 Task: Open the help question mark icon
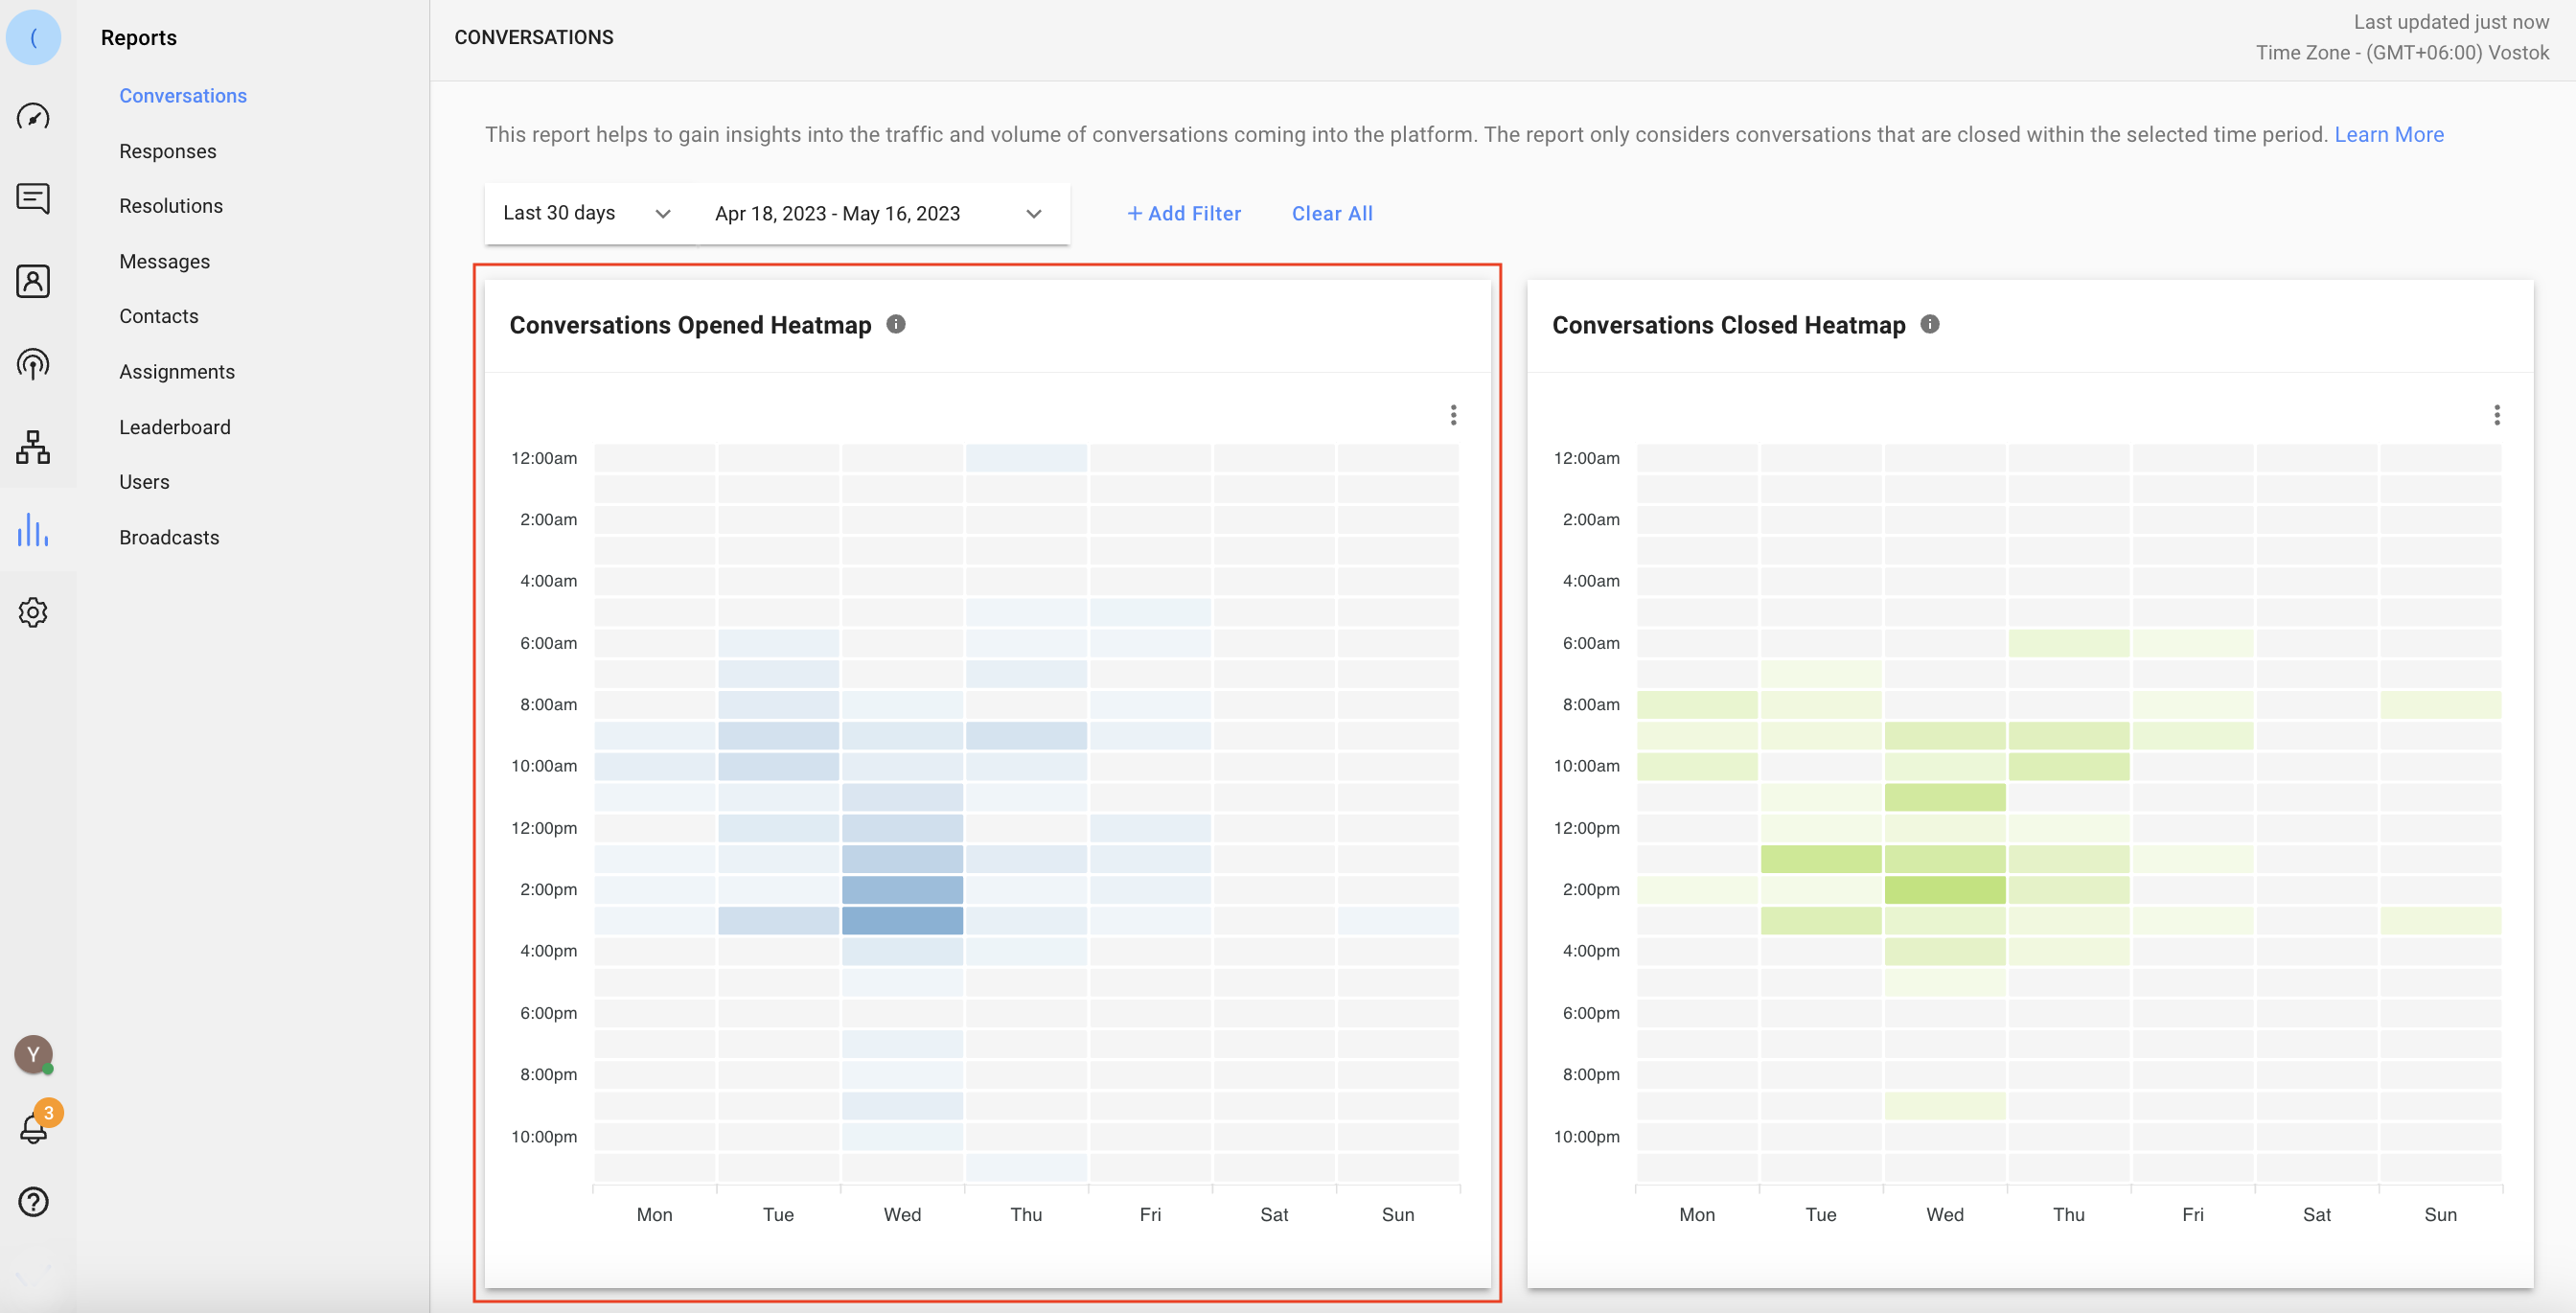[x=33, y=1201]
